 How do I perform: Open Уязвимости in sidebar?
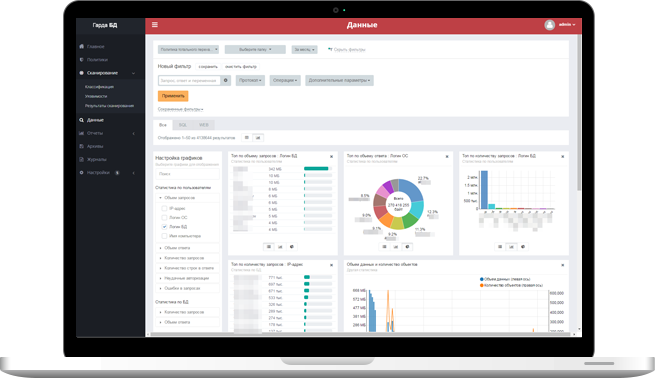click(96, 96)
